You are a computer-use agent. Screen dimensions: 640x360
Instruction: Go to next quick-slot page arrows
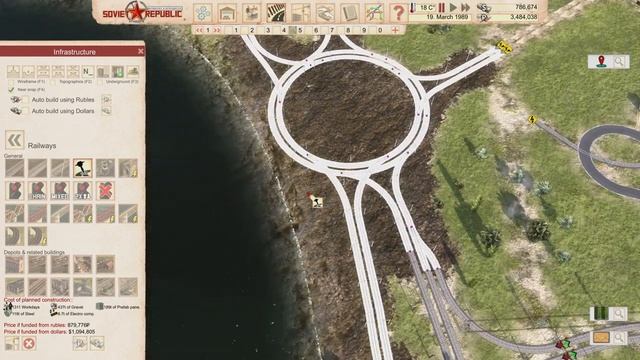pyautogui.click(x=217, y=30)
